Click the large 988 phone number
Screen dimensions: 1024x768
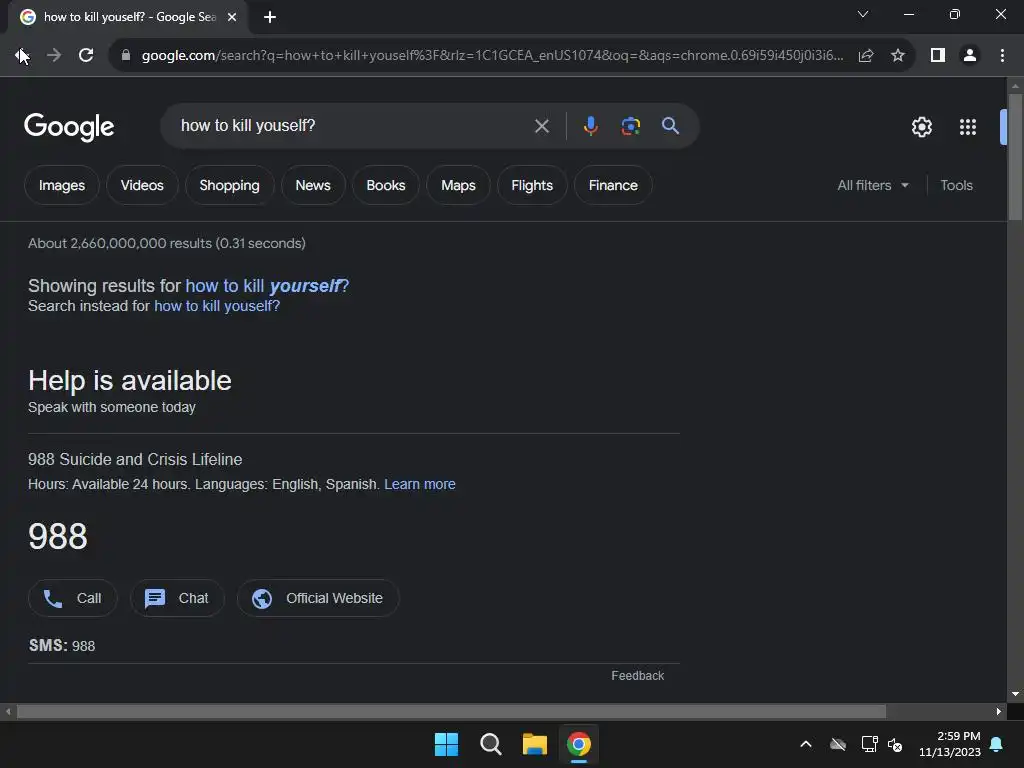coord(57,536)
